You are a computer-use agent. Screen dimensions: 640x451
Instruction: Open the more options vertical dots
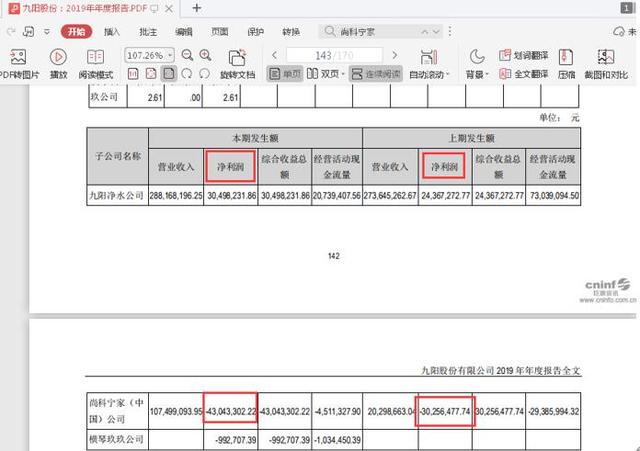pos(450,31)
